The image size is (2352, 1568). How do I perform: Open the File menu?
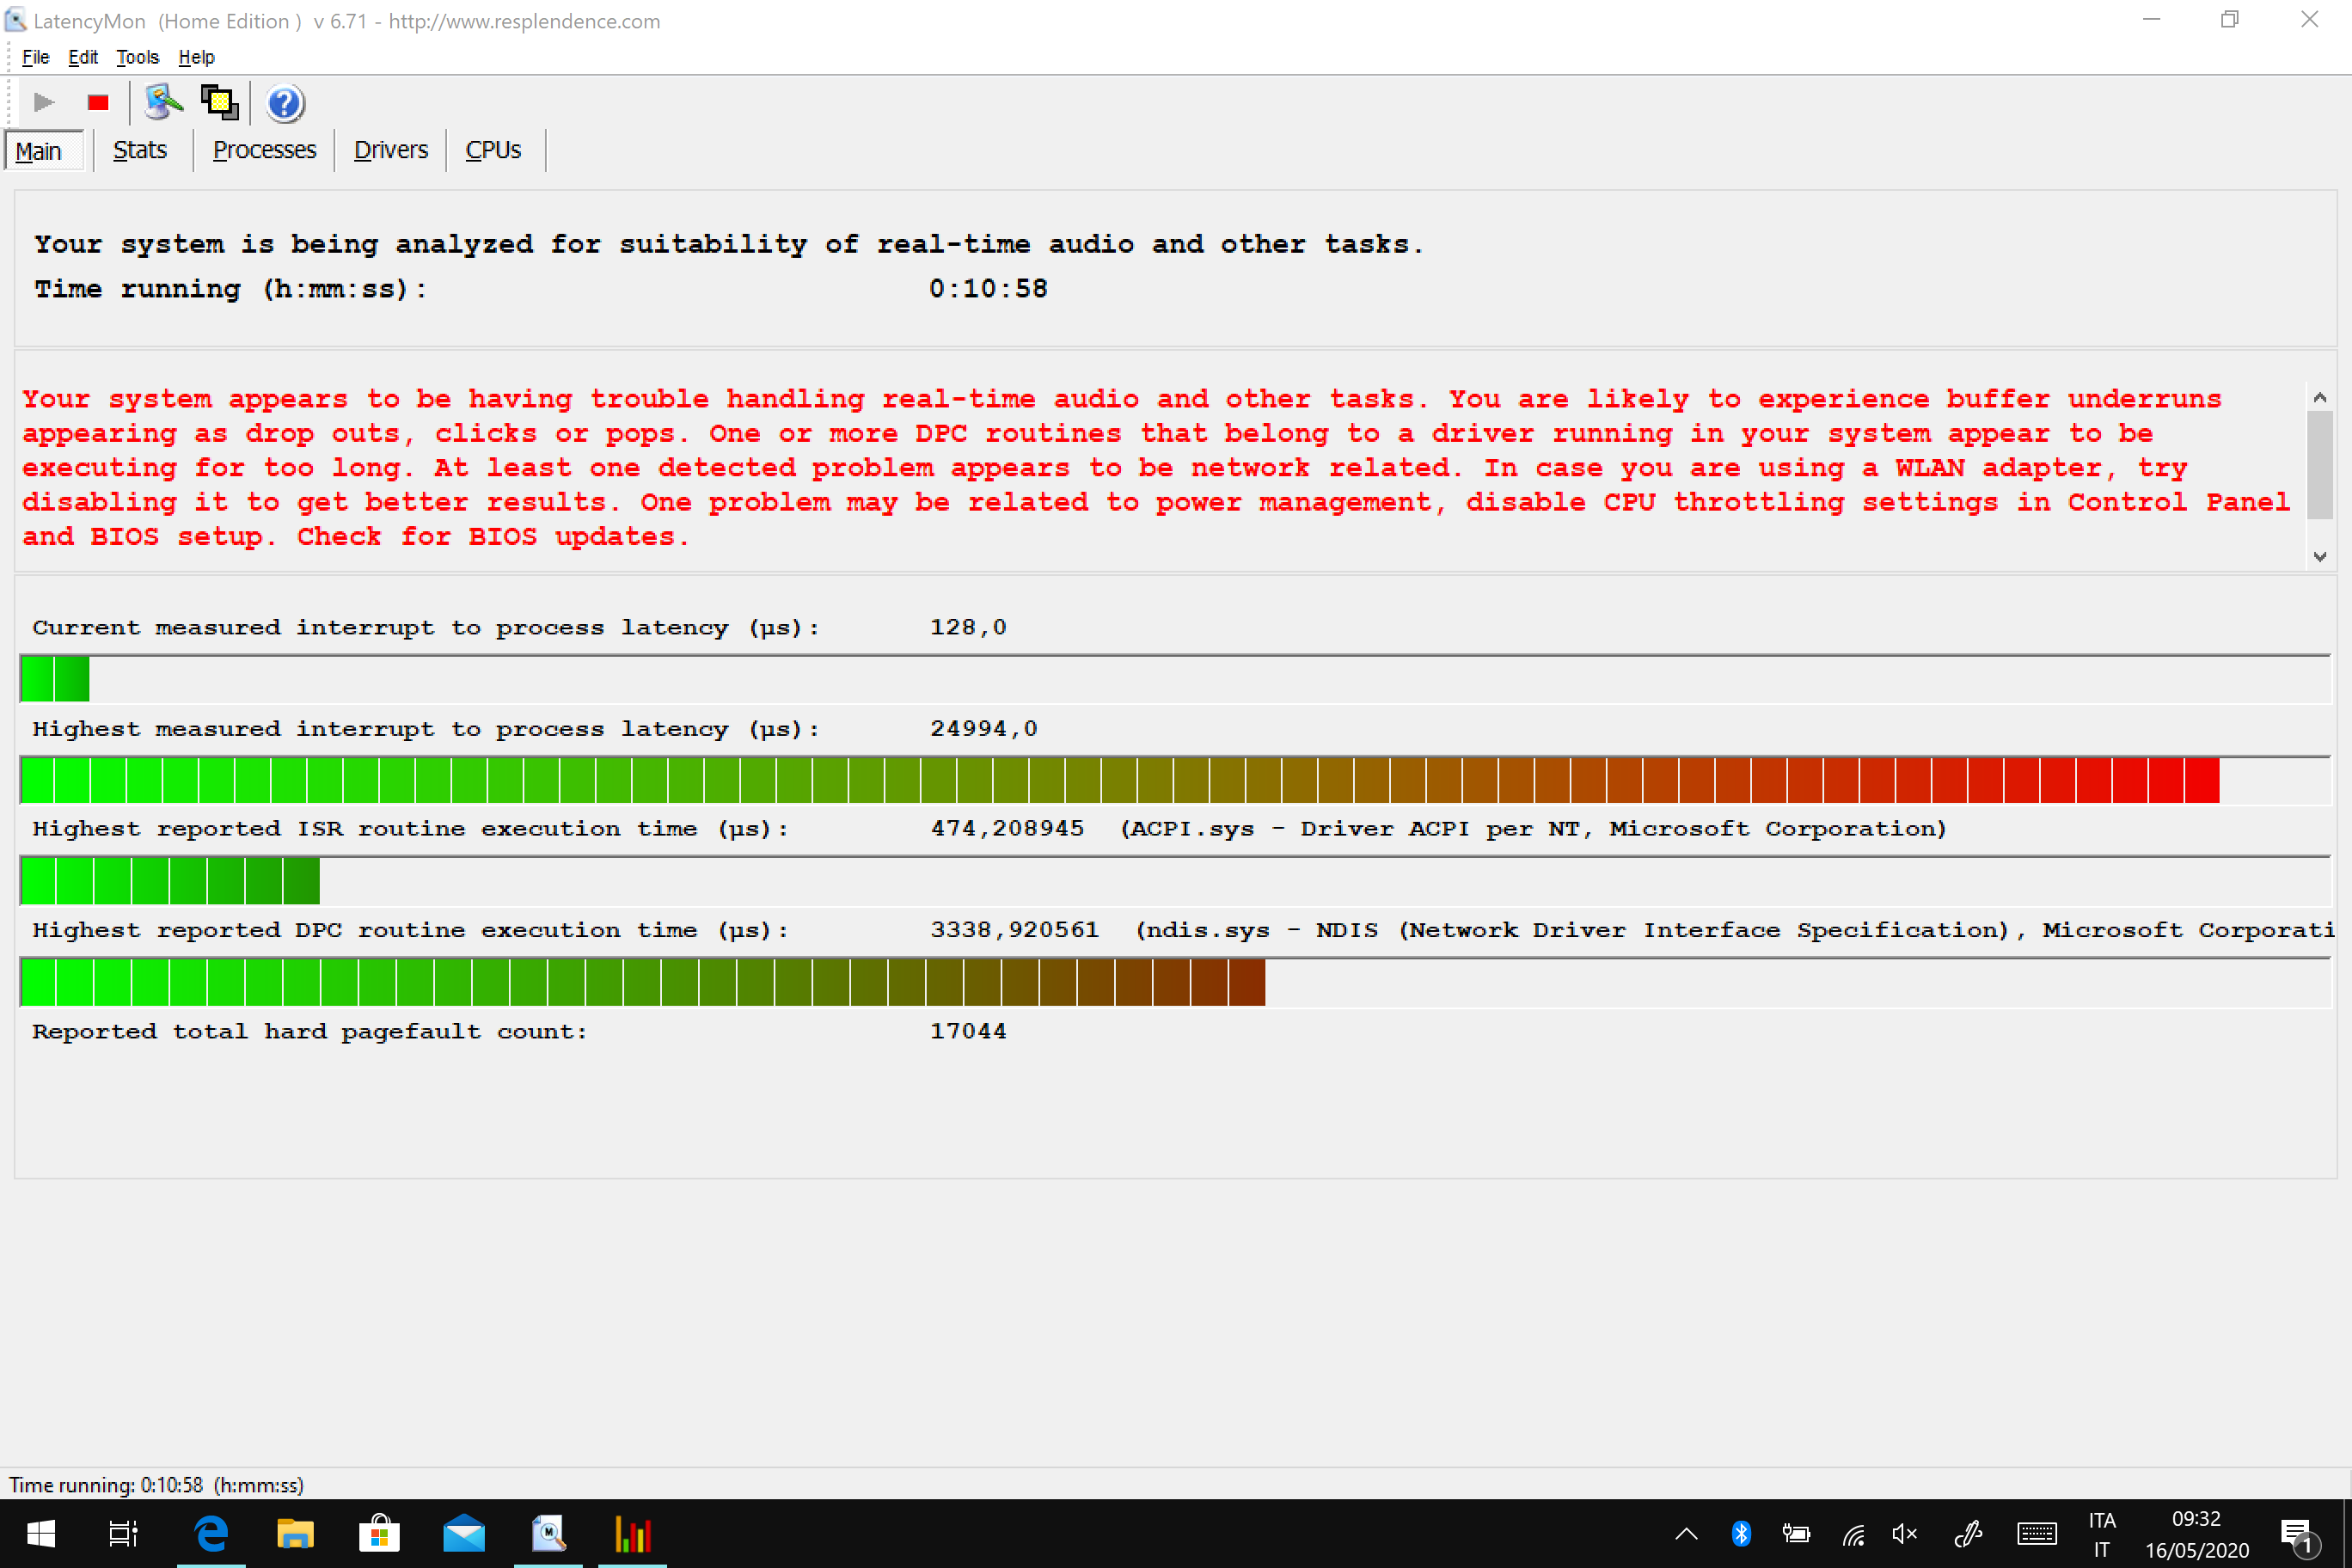(x=35, y=57)
